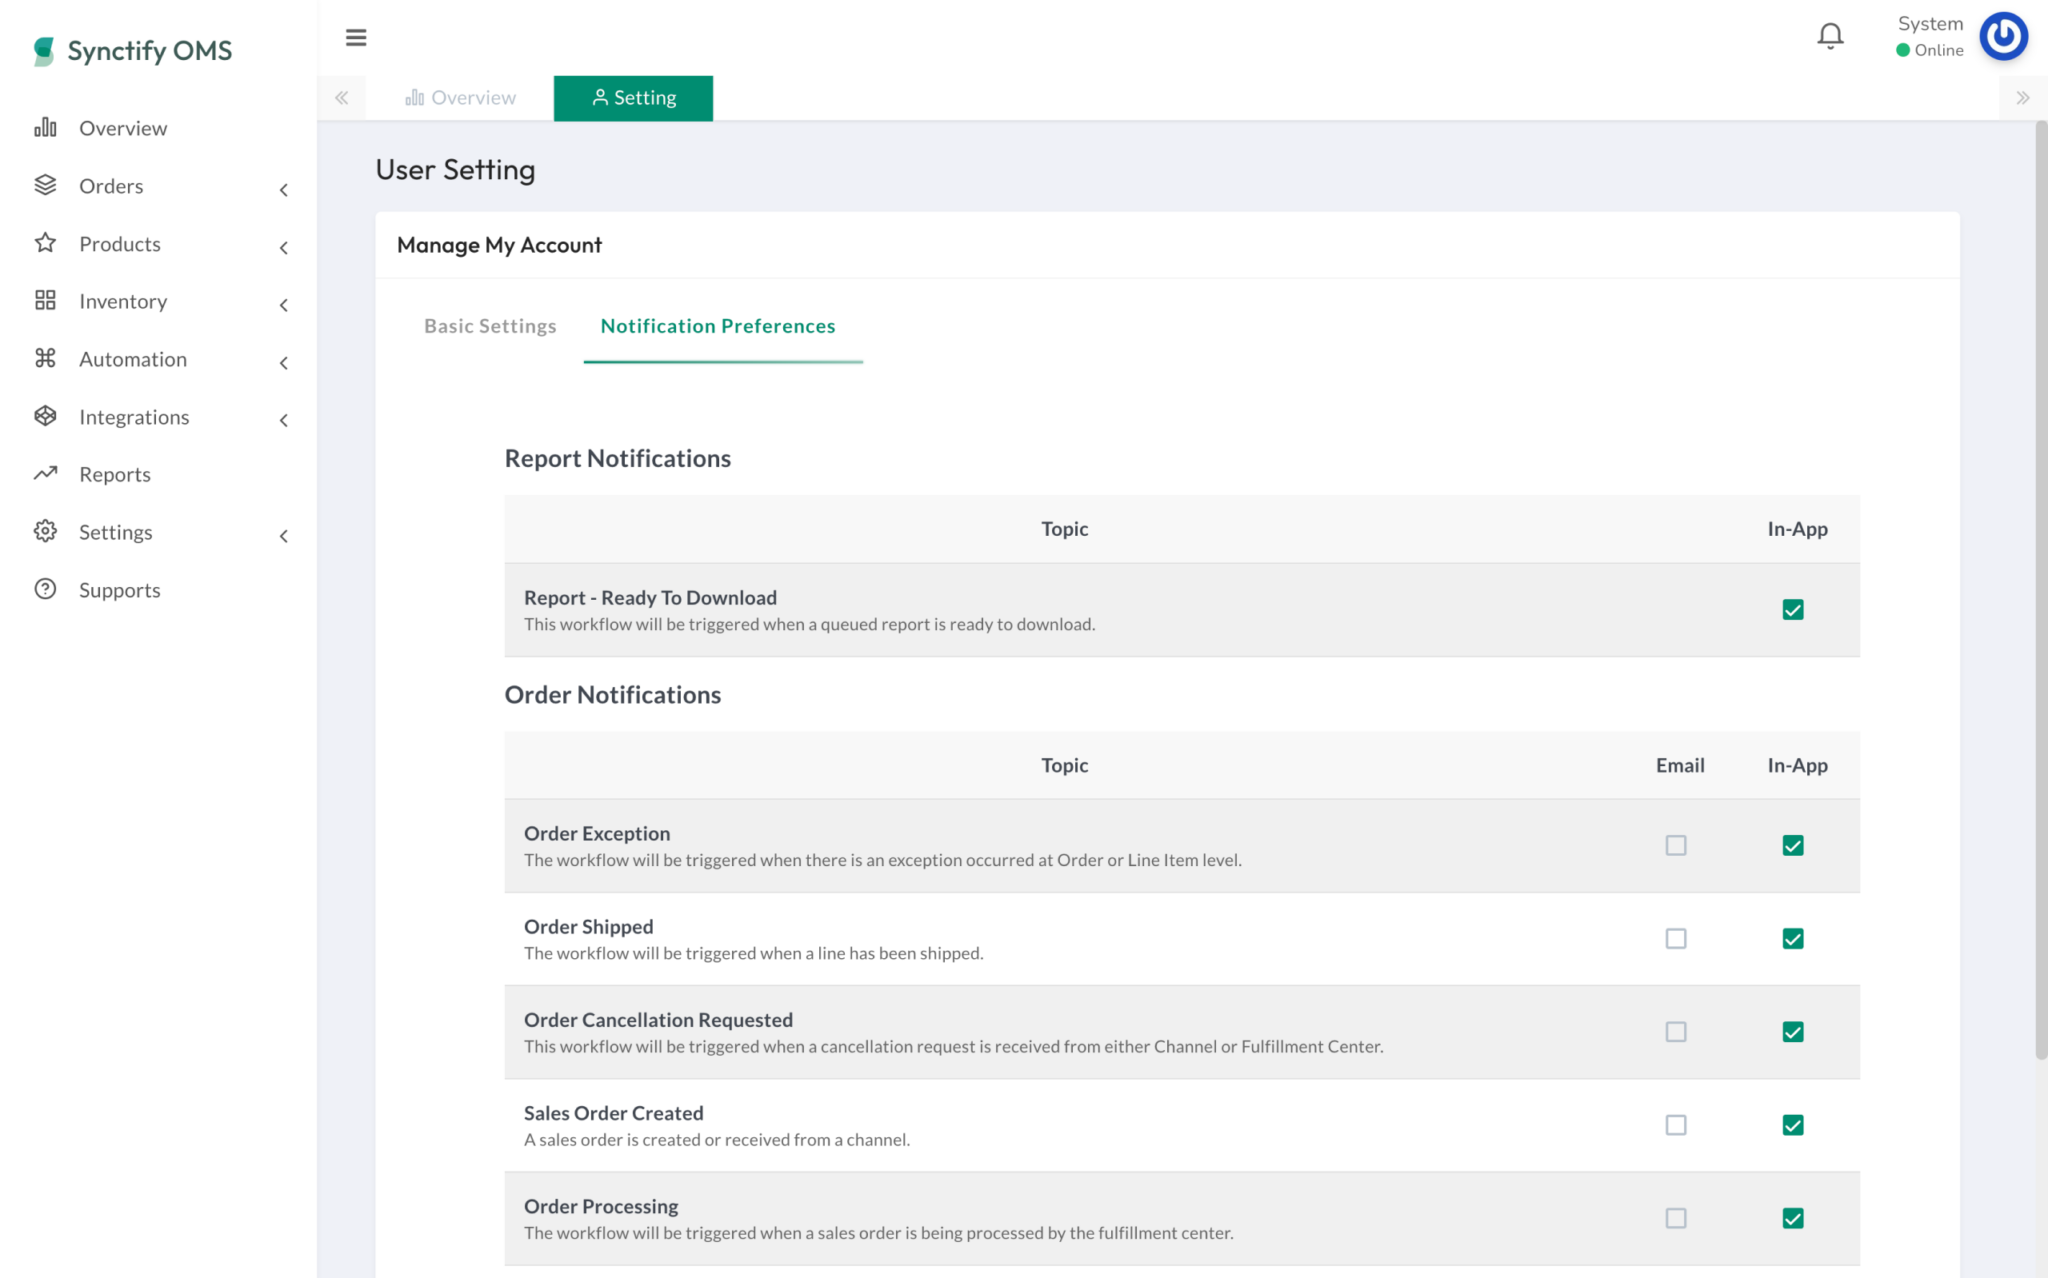The width and height of the screenshot is (2048, 1278).
Task: Click the Orders layers icon
Action: click(45, 185)
